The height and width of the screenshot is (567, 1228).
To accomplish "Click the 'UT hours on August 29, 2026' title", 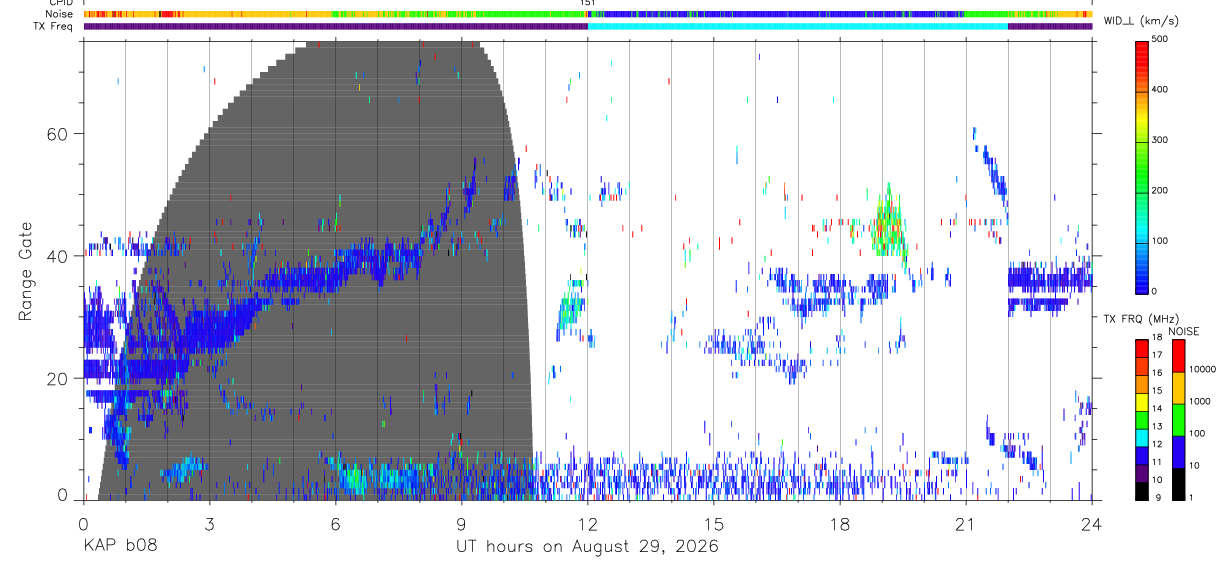I will point(587,547).
